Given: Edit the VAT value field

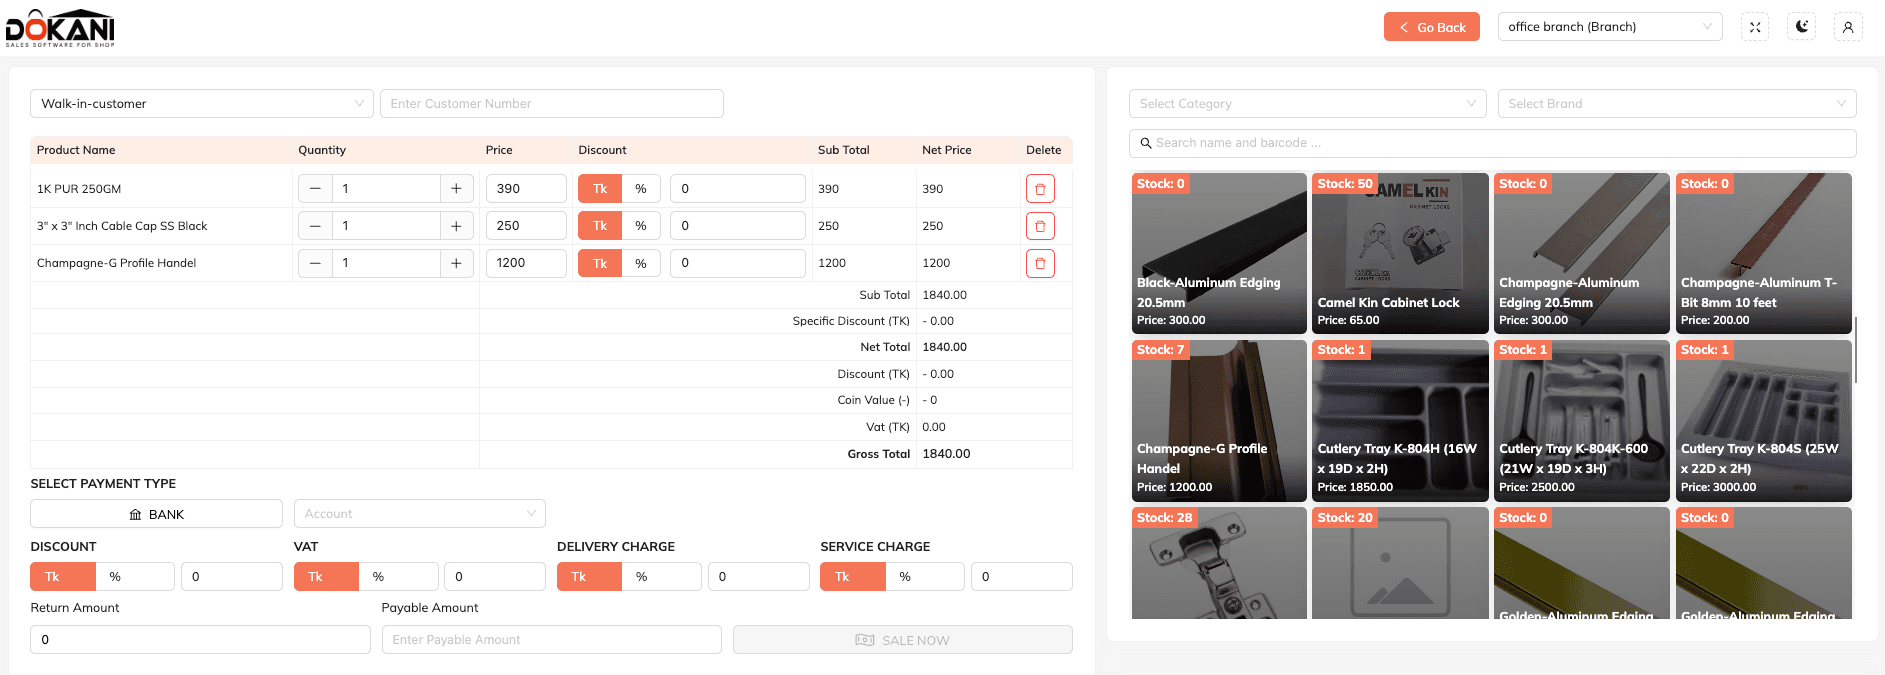Looking at the screenshot, I should pyautogui.click(x=495, y=577).
